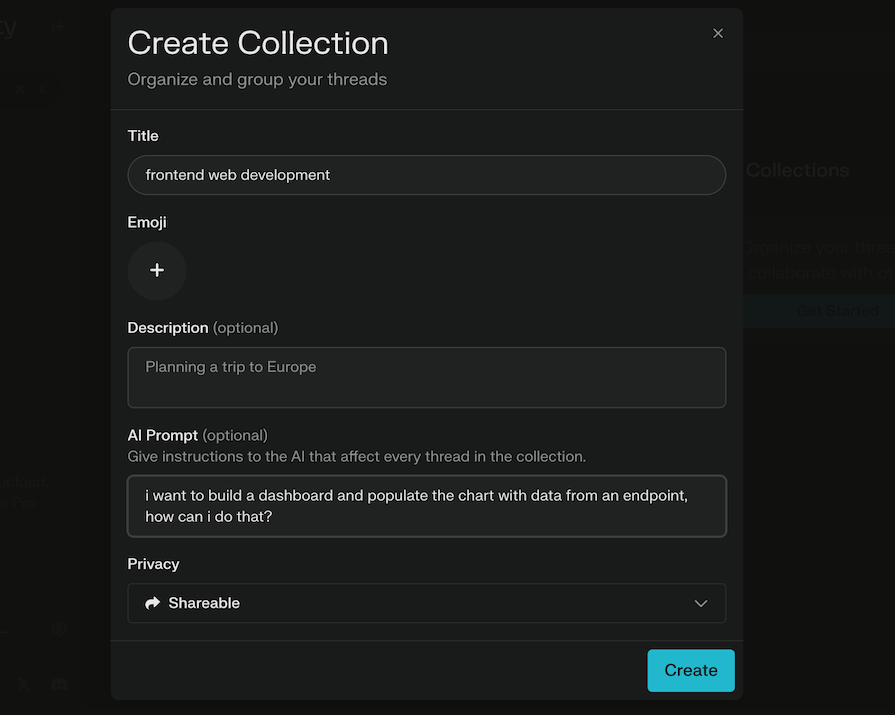Image resolution: width=895 pixels, height=715 pixels.
Task: Click the Collections heading
Action: (x=797, y=170)
